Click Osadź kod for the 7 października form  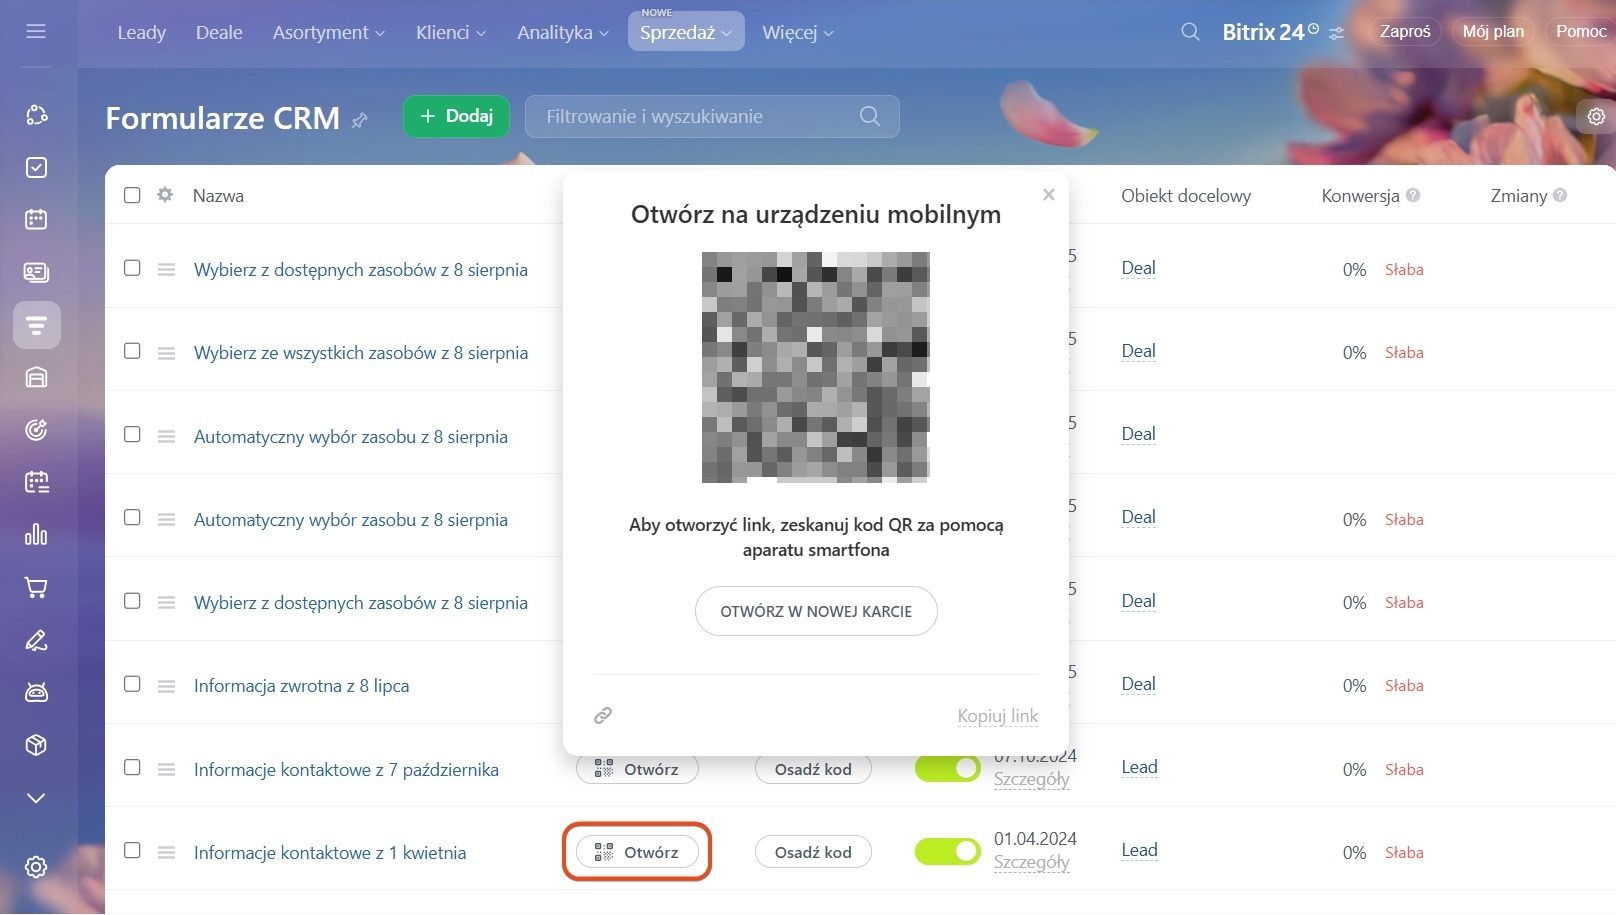pos(813,769)
